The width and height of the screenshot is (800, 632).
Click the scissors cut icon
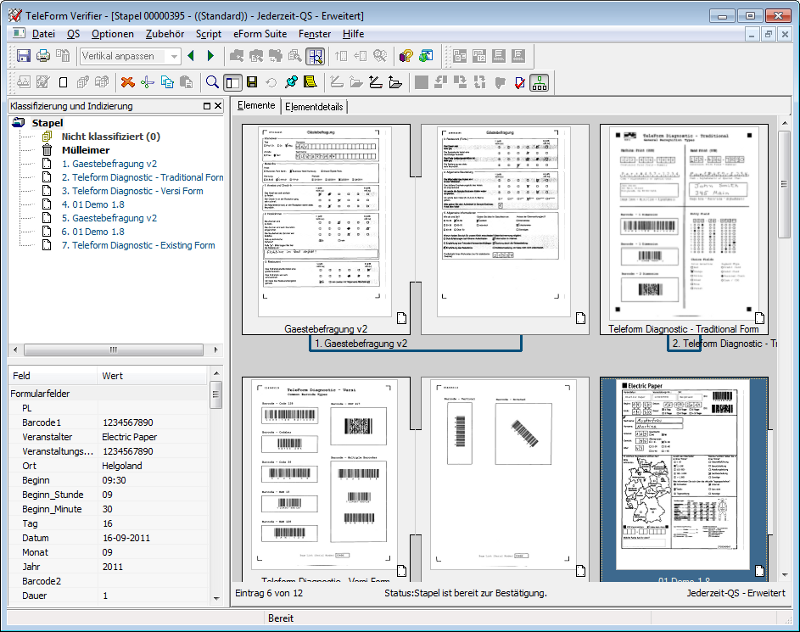coord(147,83)
